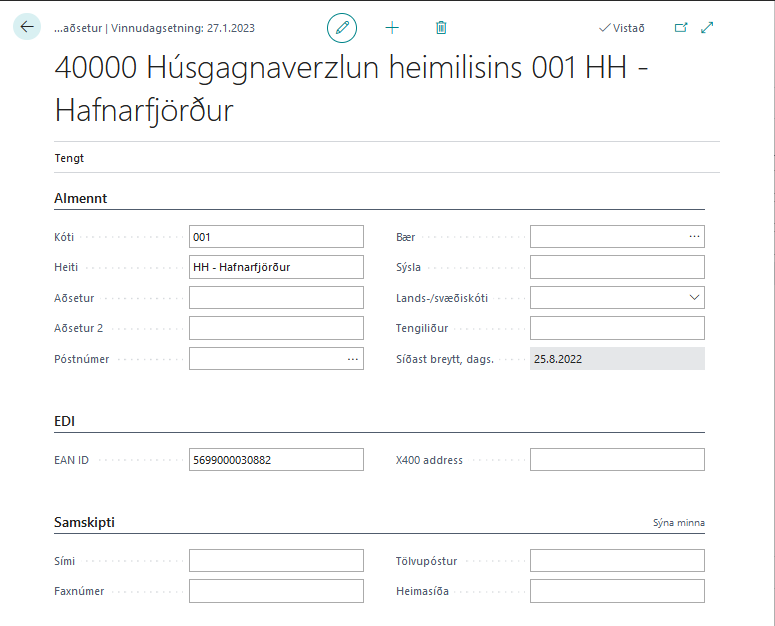Open the Tengt menu
775x626 pixels.
coord(69,158)
